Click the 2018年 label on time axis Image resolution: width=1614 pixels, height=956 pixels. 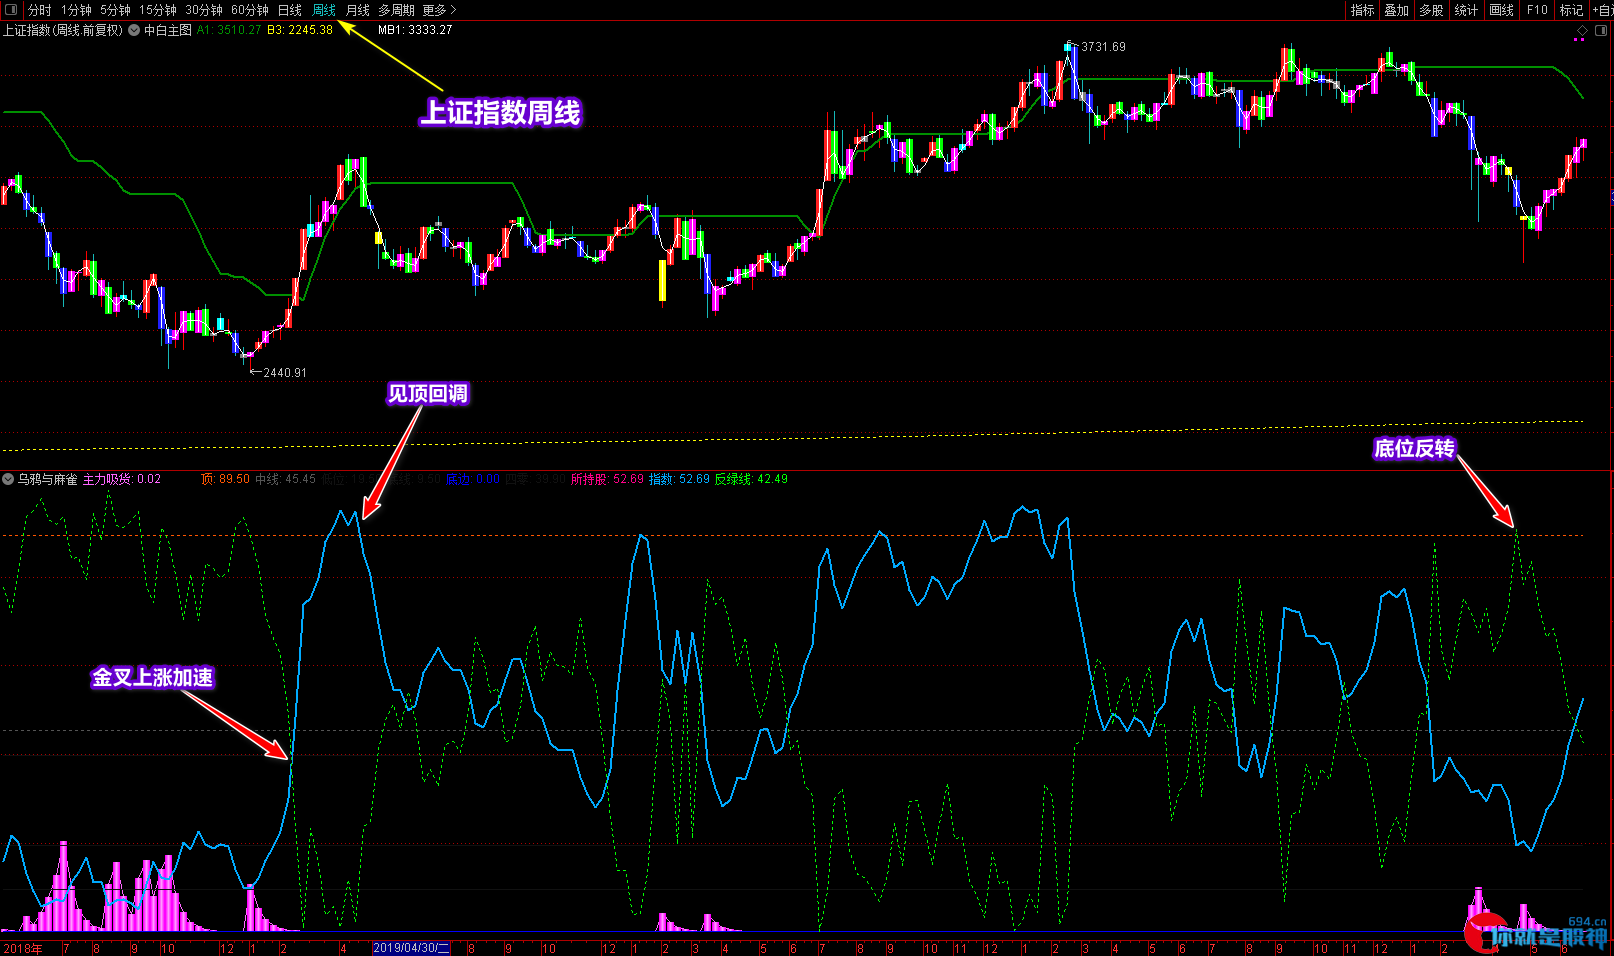point(23,948)
